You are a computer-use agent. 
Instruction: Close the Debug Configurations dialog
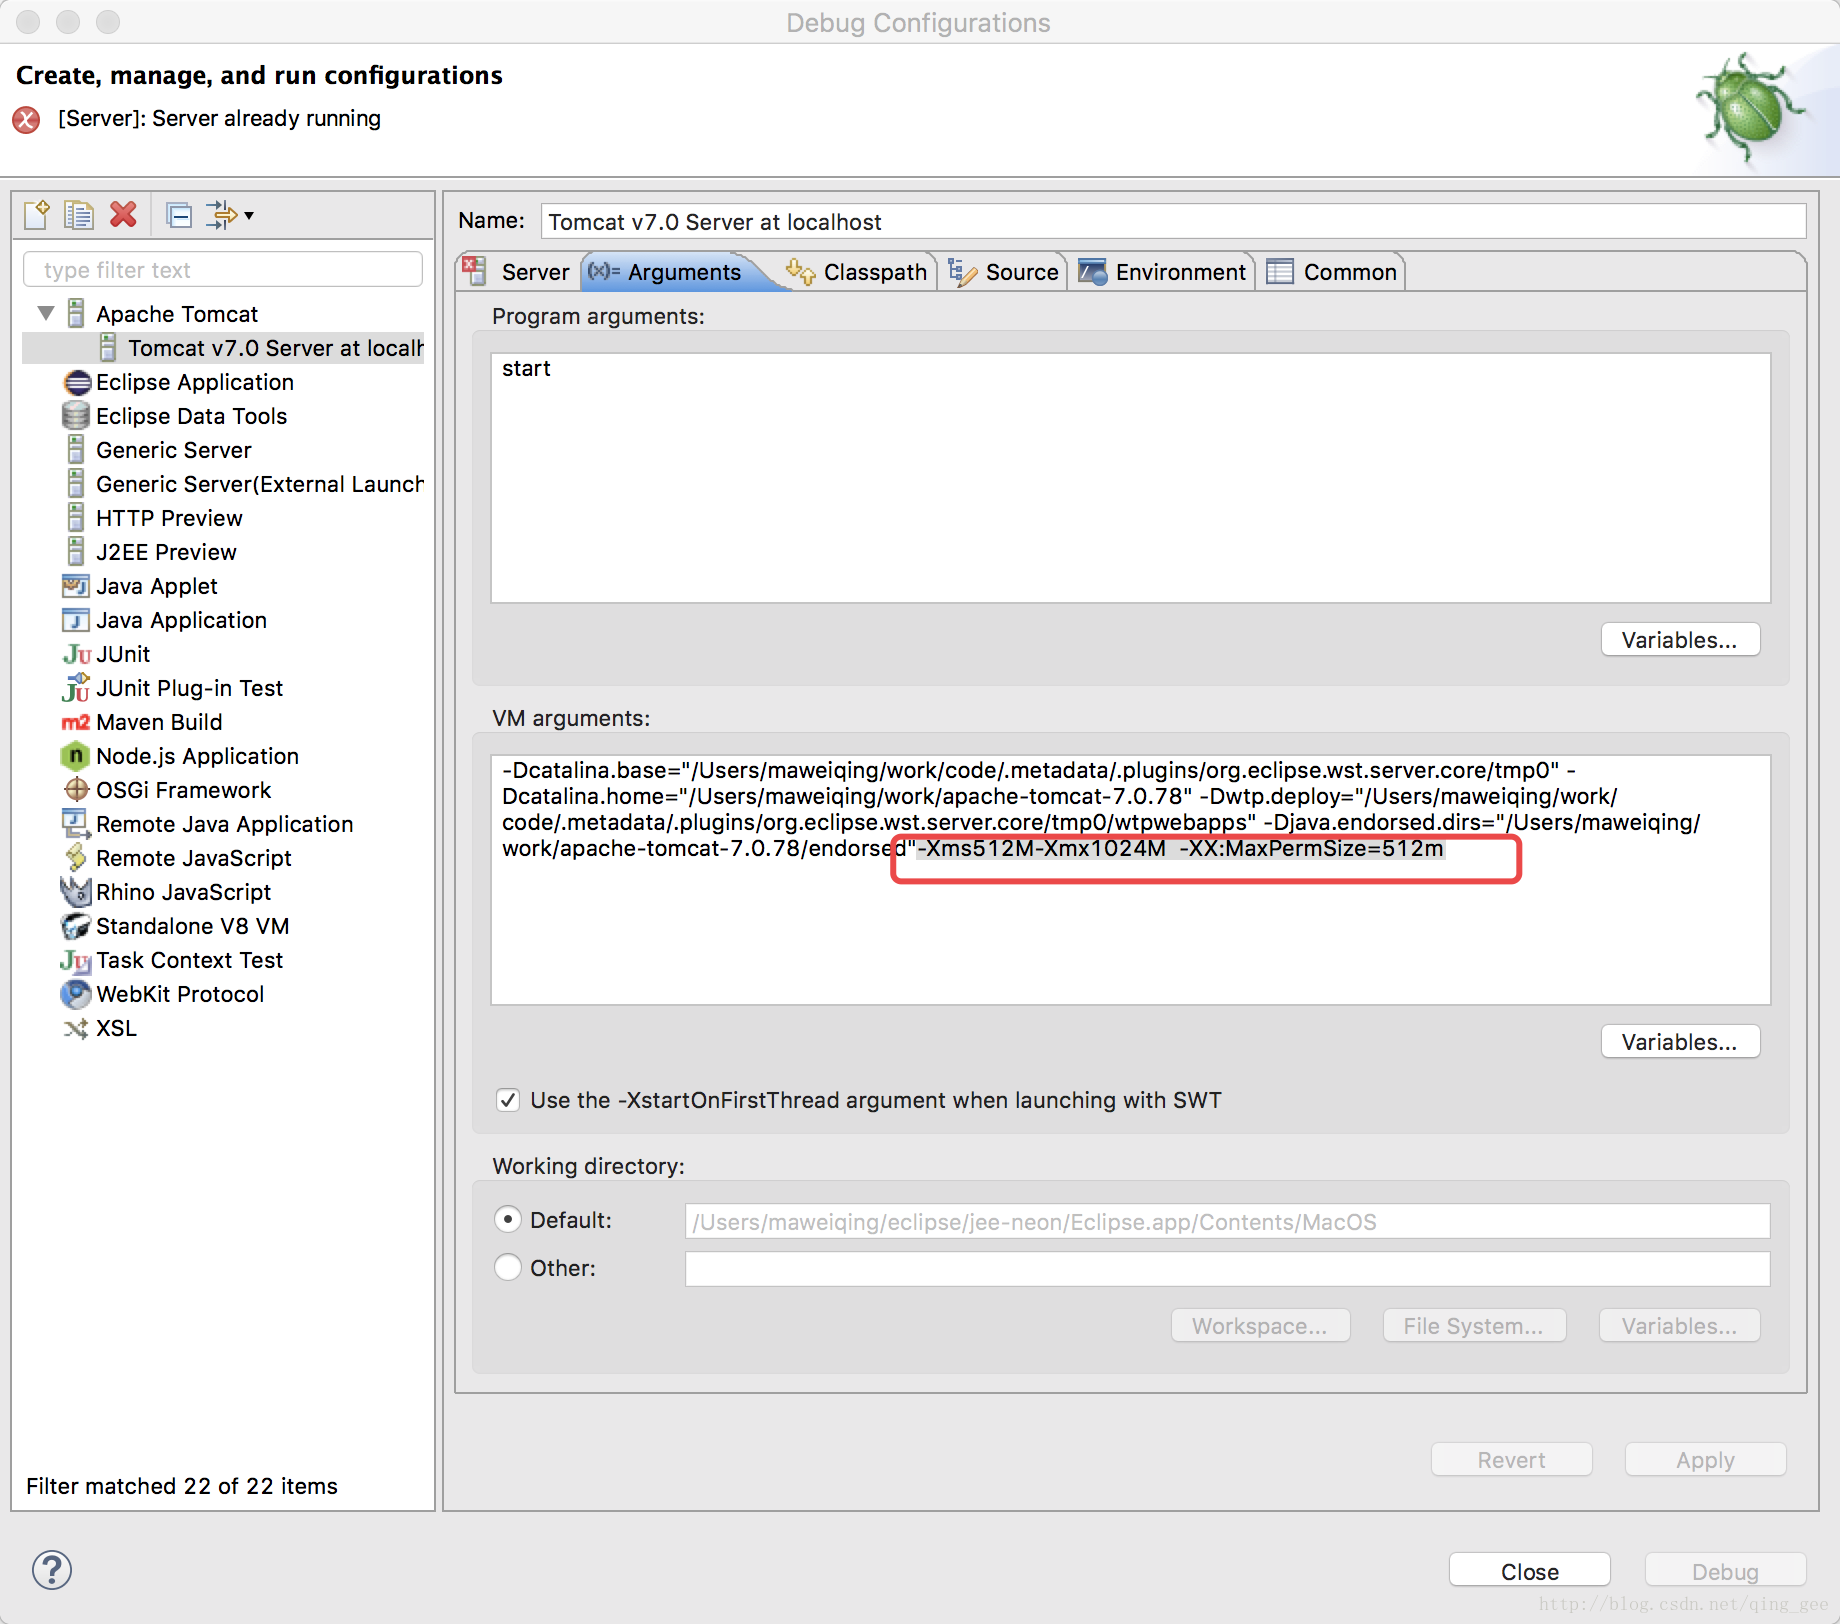point(1530,1571)
